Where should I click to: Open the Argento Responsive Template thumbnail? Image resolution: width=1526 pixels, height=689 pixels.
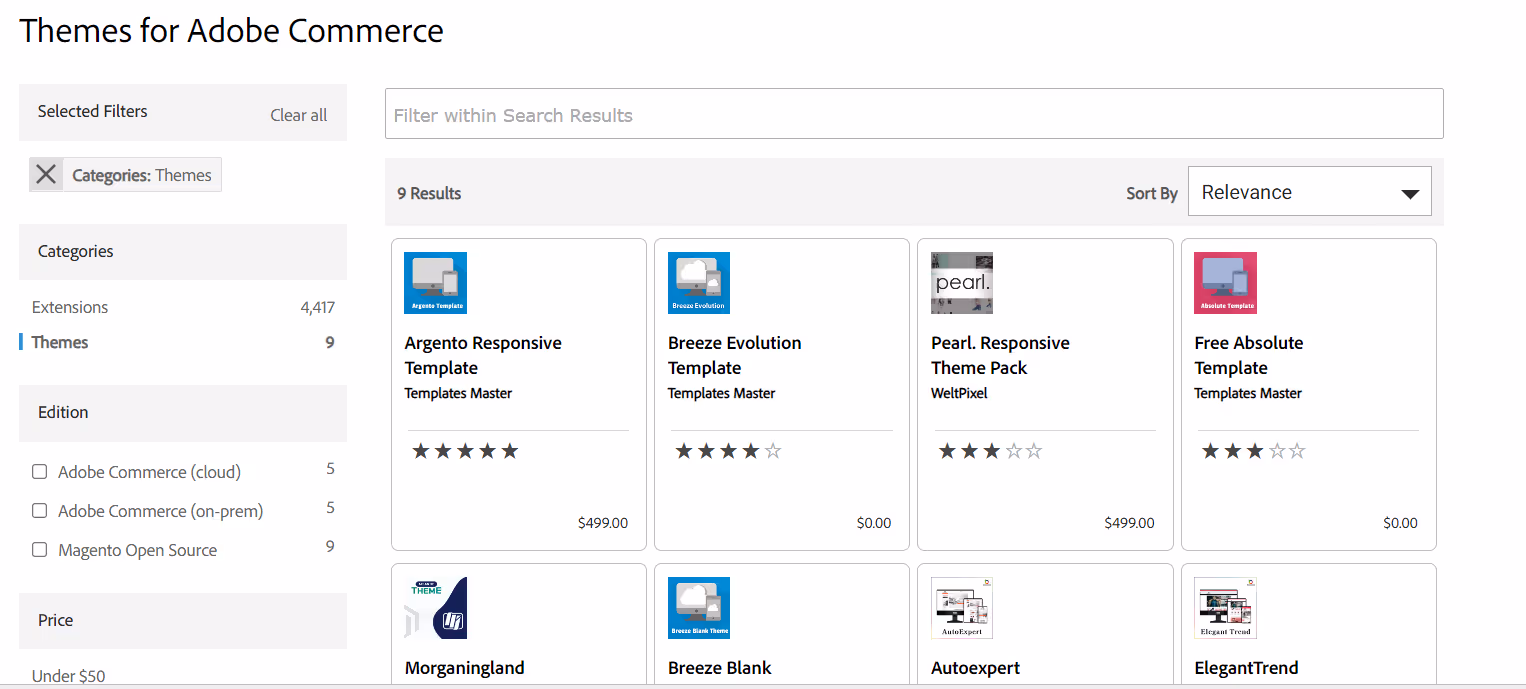coord(435,282)
